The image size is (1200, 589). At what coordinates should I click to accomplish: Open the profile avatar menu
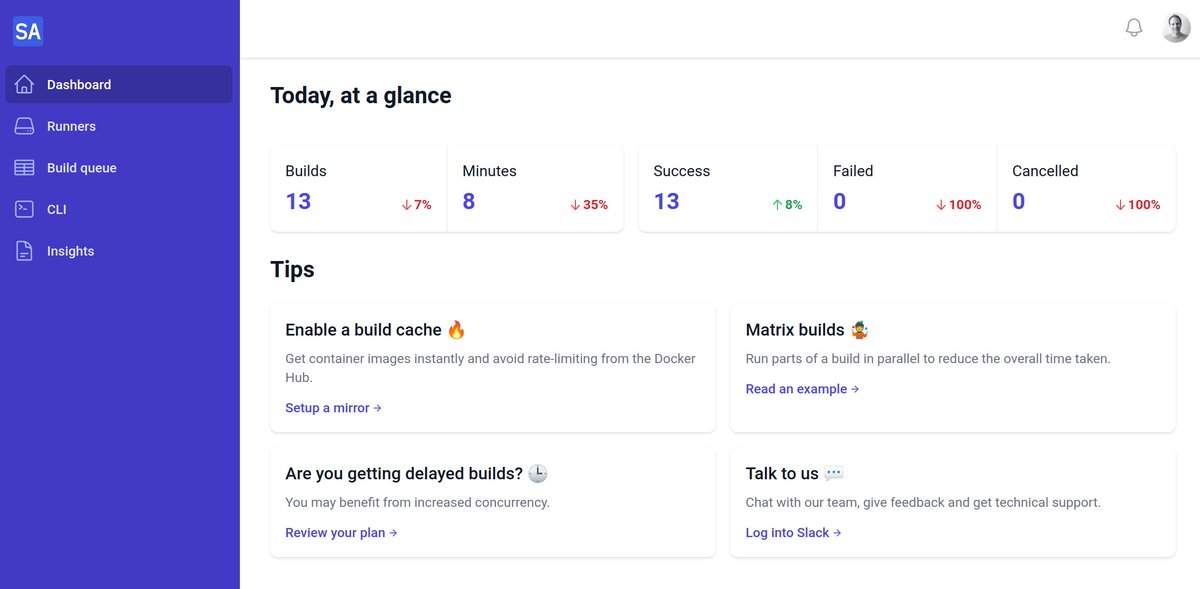click(x=1175, y=27)
